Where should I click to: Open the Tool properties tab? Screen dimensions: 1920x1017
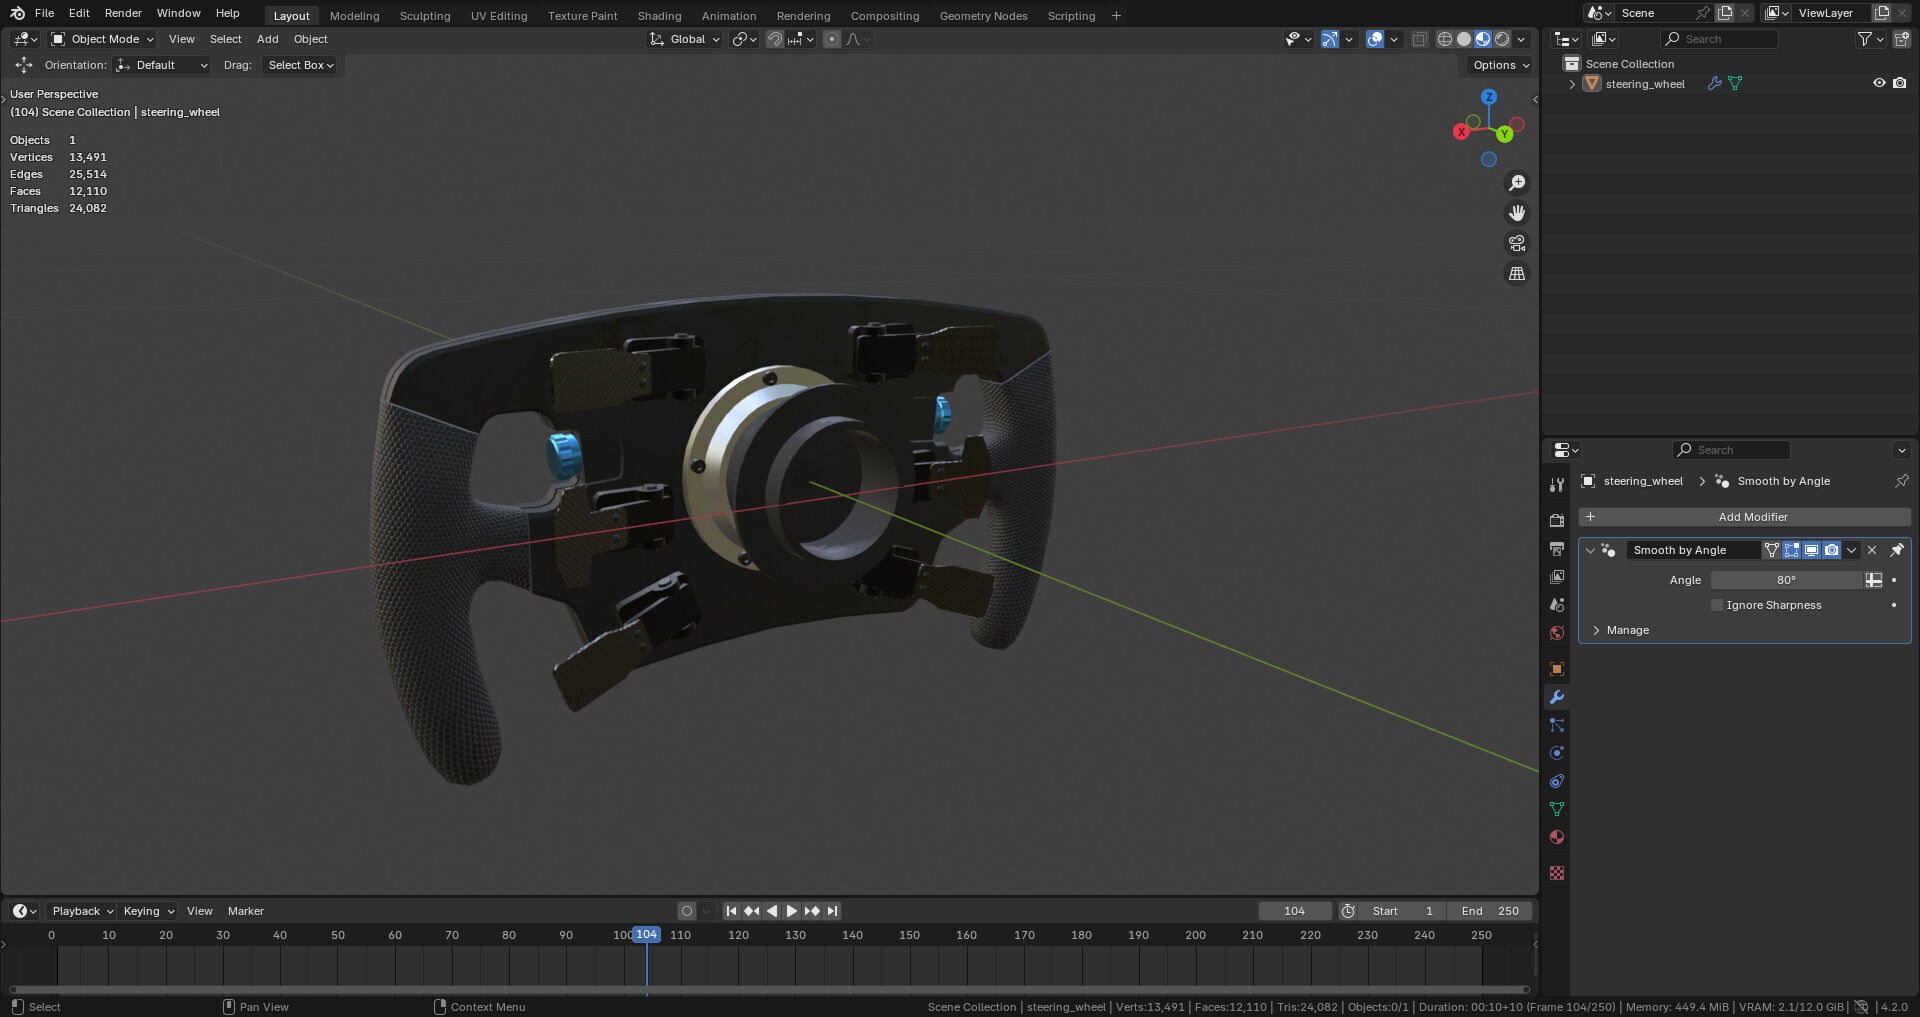[x=1556, y=485]
